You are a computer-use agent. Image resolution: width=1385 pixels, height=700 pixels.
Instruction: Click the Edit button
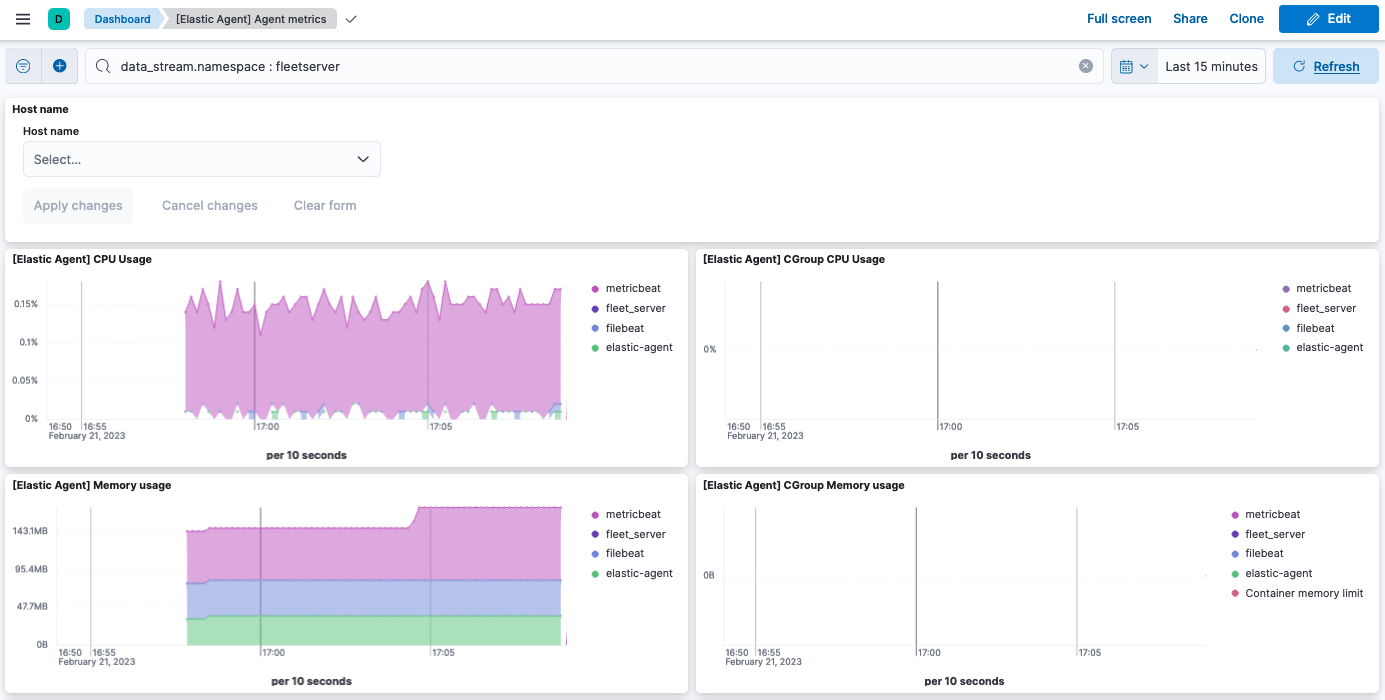[x=1328, y=18]
